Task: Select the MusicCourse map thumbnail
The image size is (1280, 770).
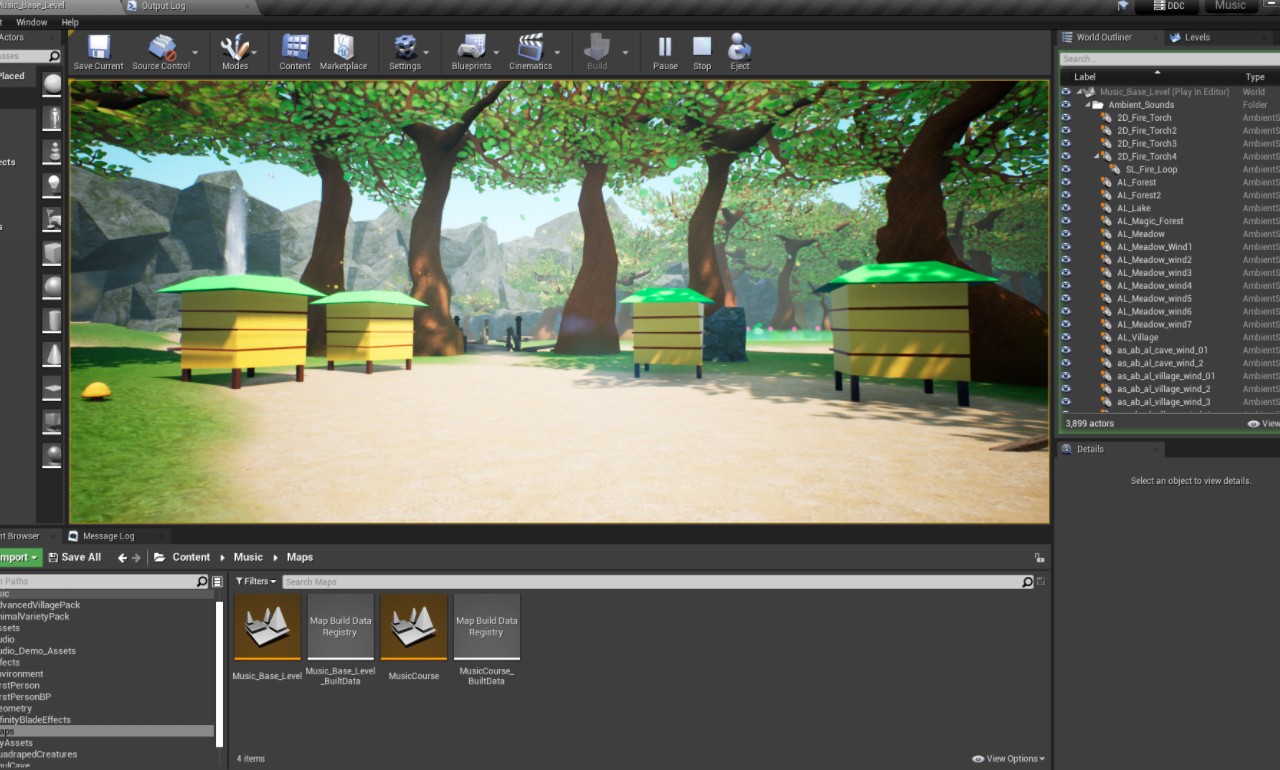Action: tap(414, 627)
